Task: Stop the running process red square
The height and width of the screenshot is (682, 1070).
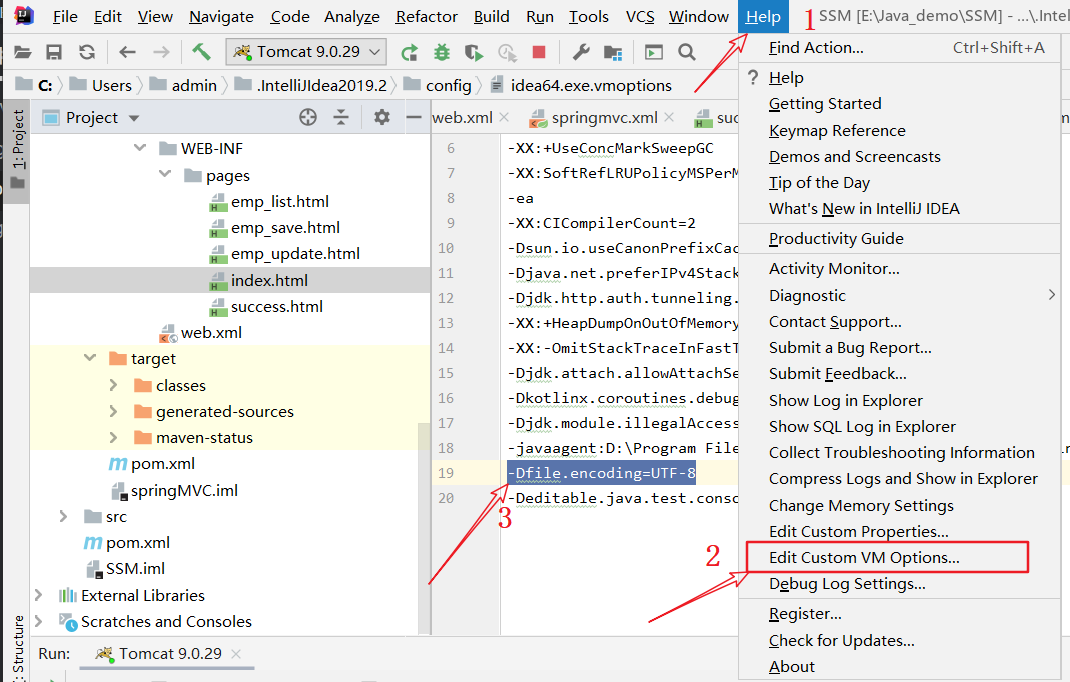Action: (x=539, y=52)
